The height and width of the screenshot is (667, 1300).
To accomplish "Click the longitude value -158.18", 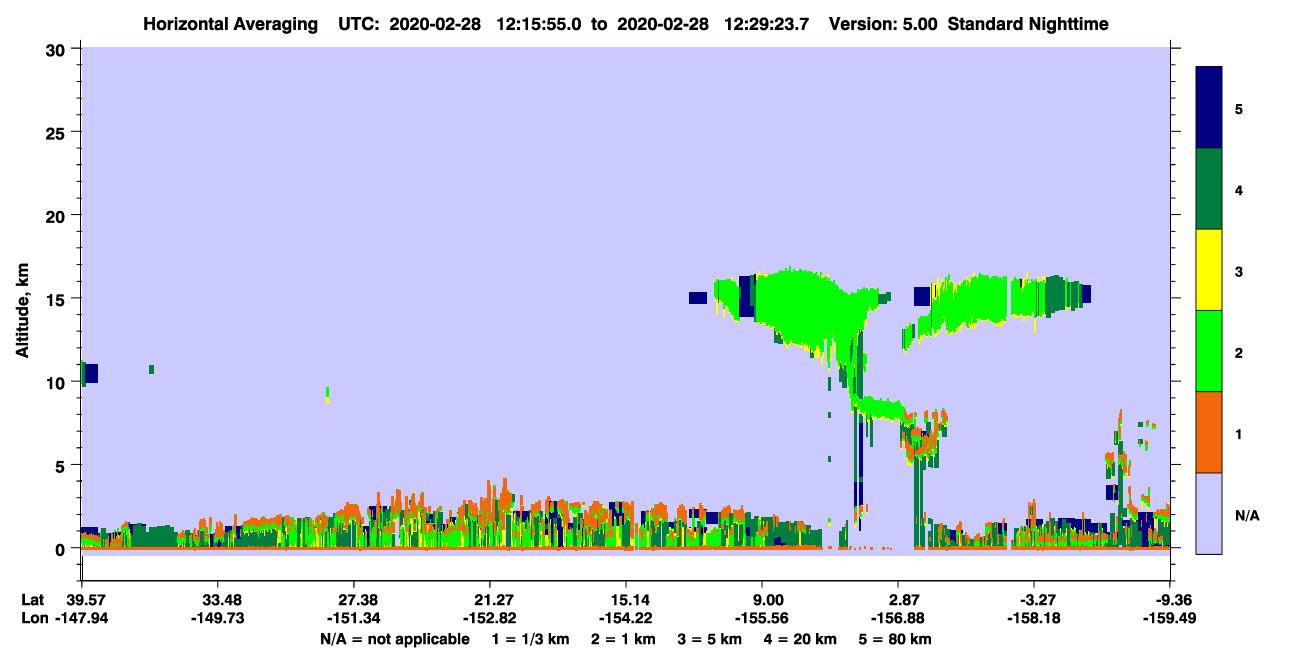I will [1034, 618].
